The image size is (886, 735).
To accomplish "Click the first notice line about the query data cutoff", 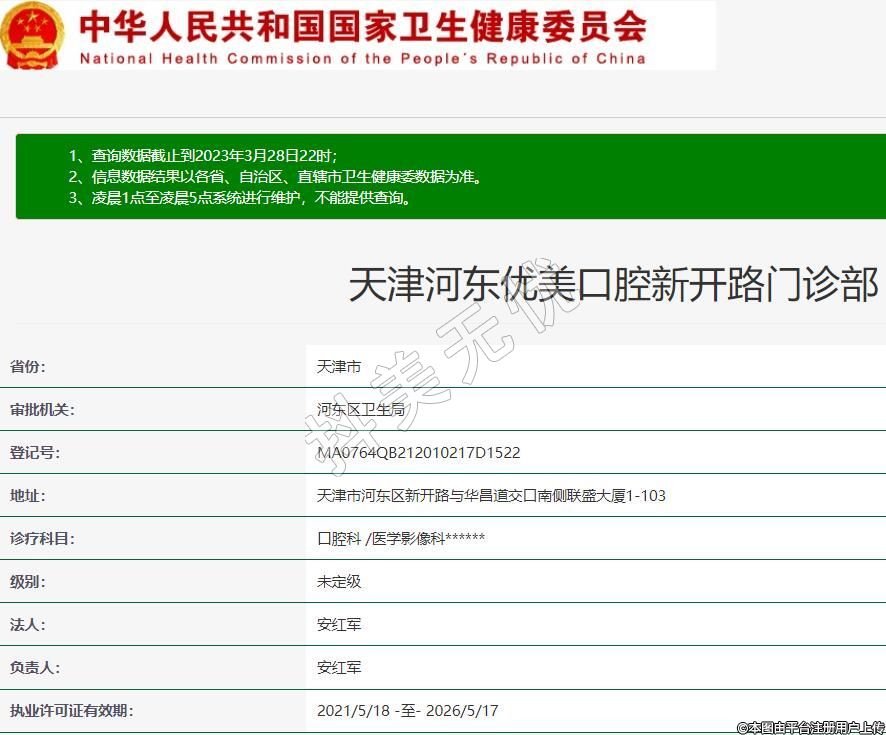I will [x=203, y=155].
